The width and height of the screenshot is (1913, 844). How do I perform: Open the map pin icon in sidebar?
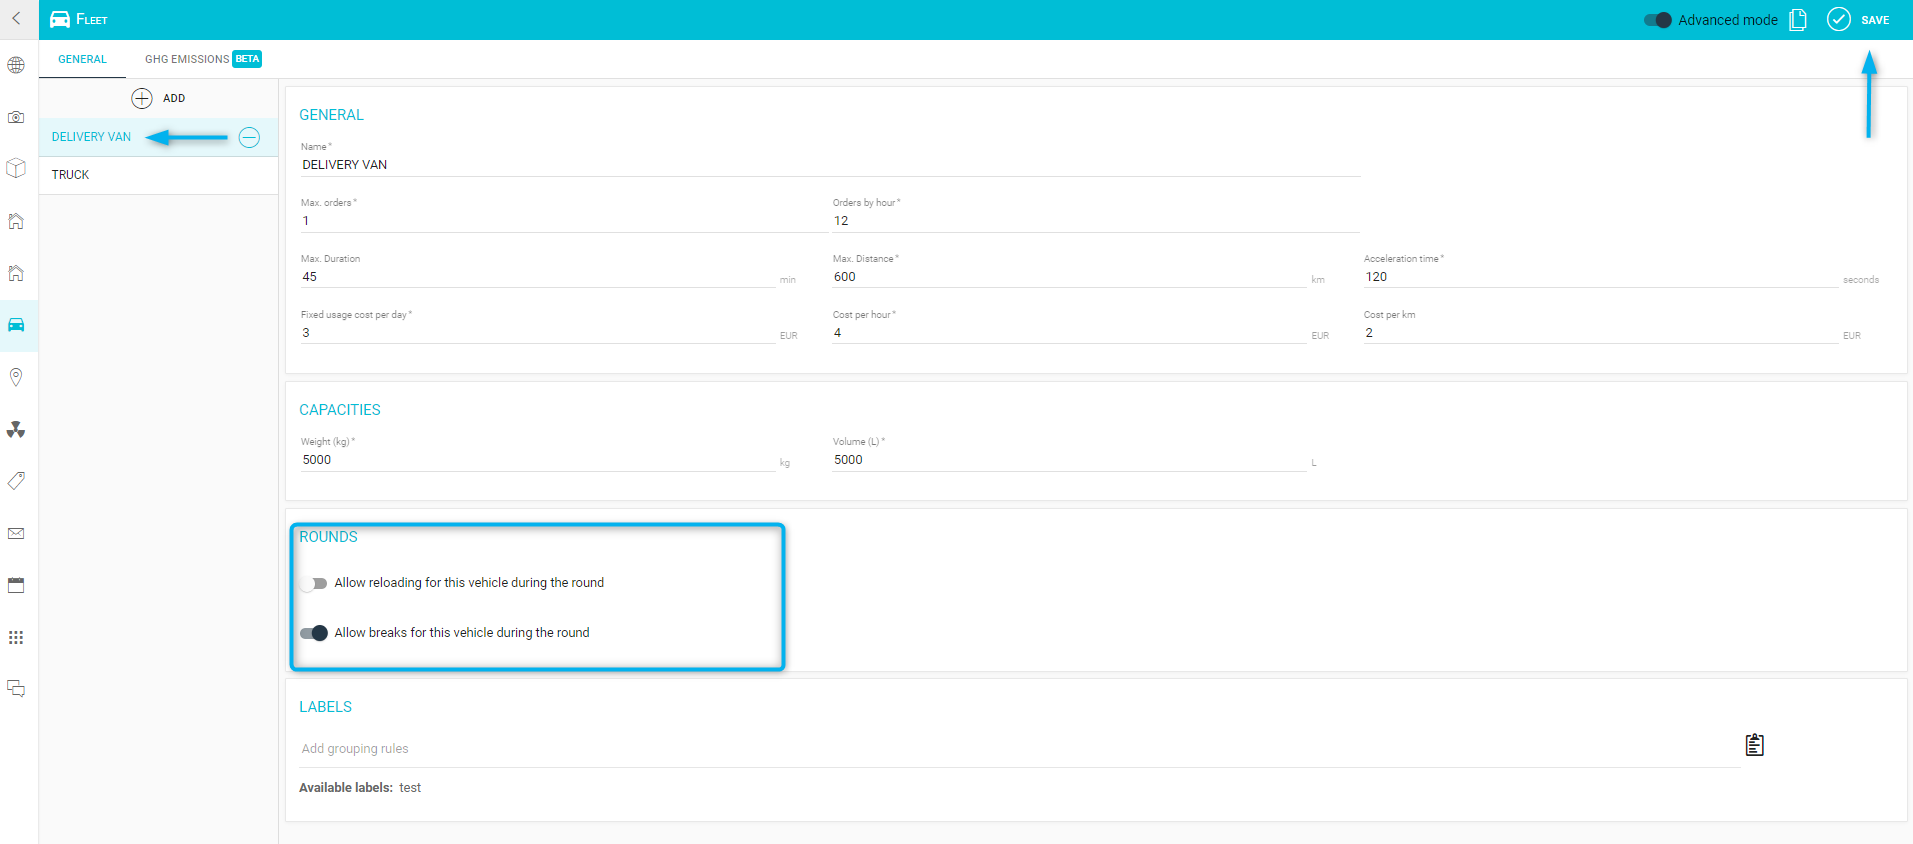point(16,377)
